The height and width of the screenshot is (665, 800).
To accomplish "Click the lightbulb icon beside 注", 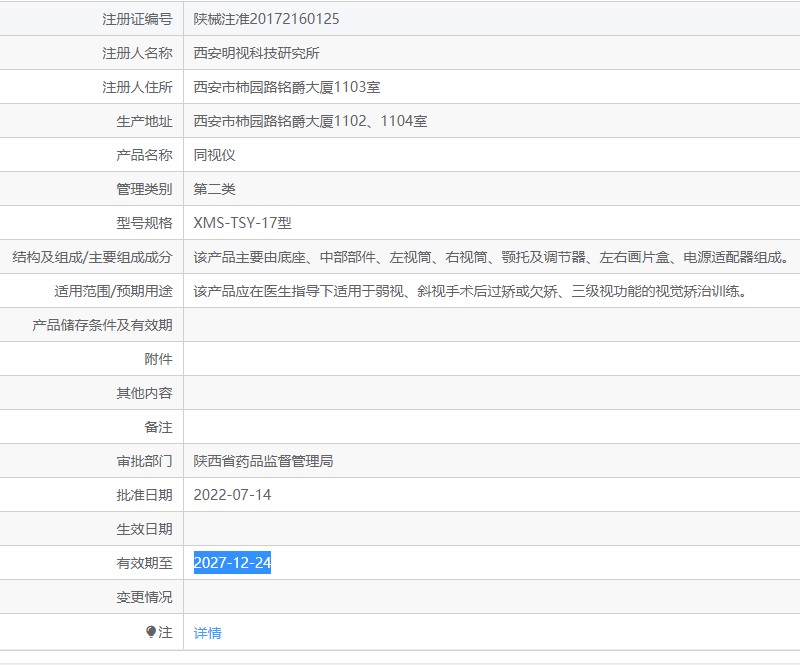I will (151, 632).
